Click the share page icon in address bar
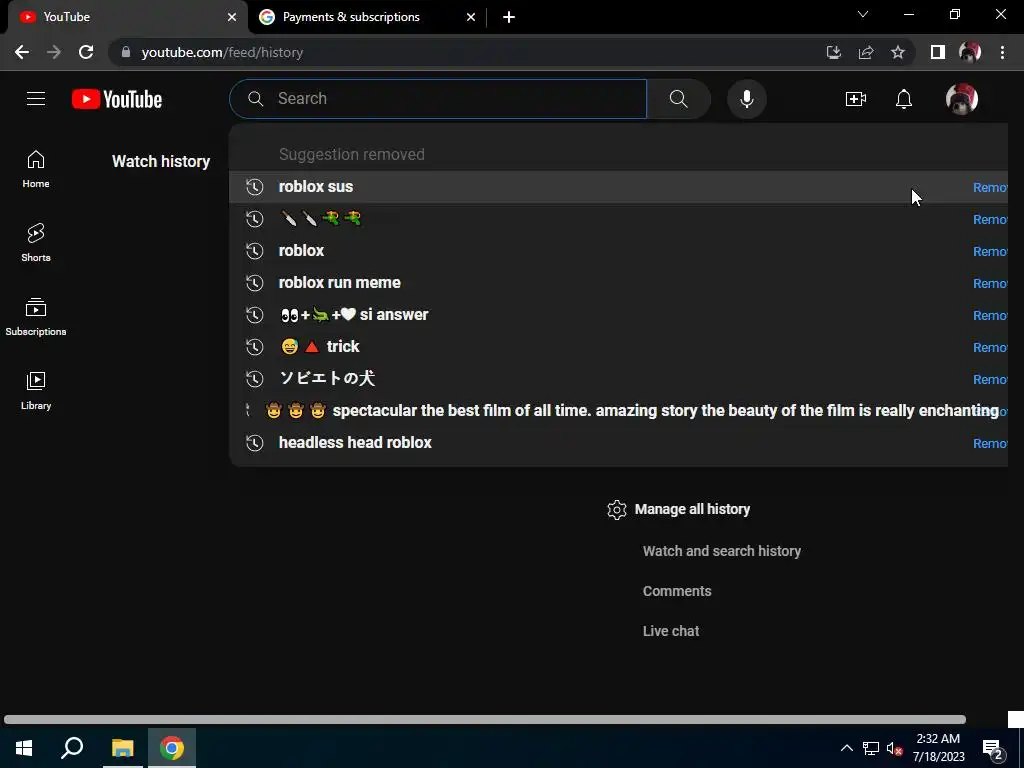The image size is (1024, 768). (866, 52)
